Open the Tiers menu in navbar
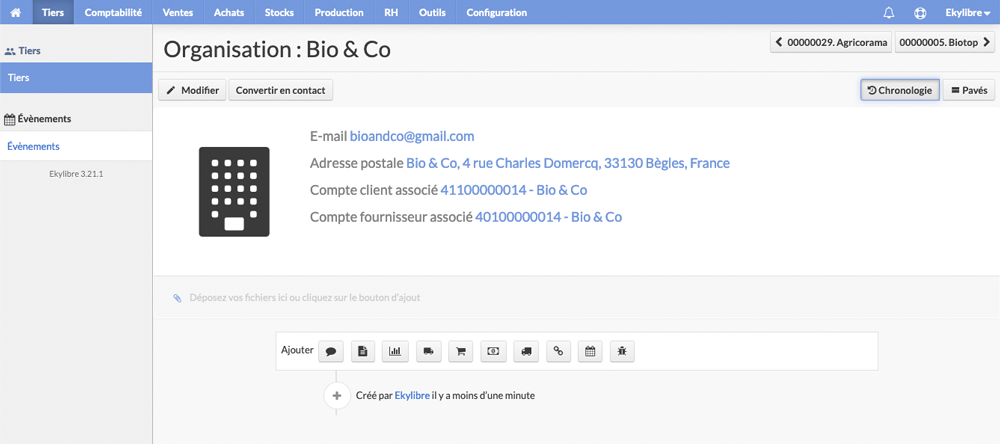Image resolution: width=1000 pixels, height=444 pixels. (x=53, y=12)
